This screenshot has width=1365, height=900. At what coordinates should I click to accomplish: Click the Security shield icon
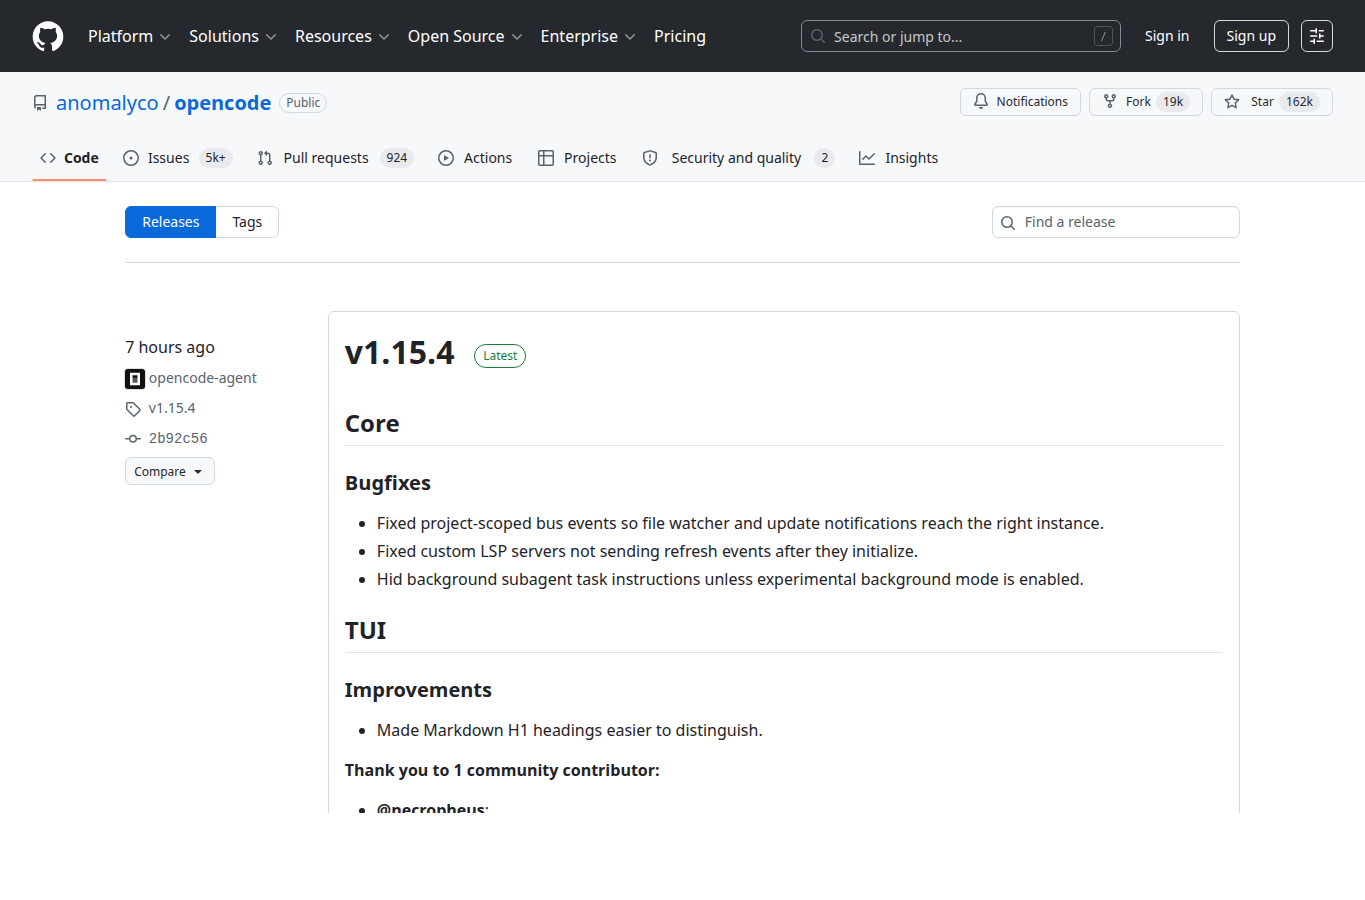650,158
